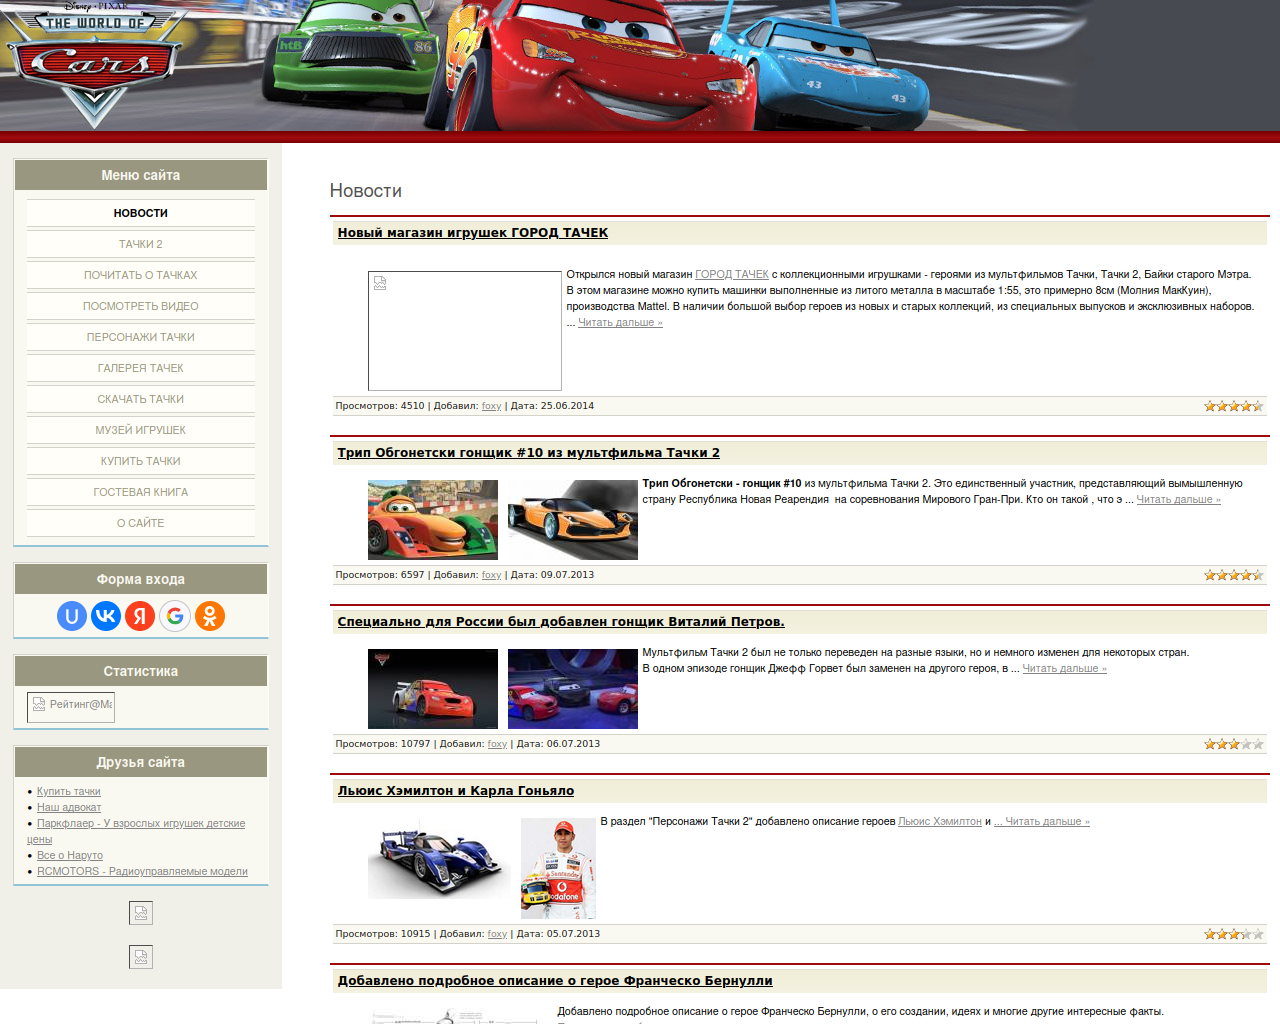Image resolution: width=1280 pixels, height=1024 pixels.
Task: Click the upper broken counter image in the sidebar
Action: tap(141, 913)
